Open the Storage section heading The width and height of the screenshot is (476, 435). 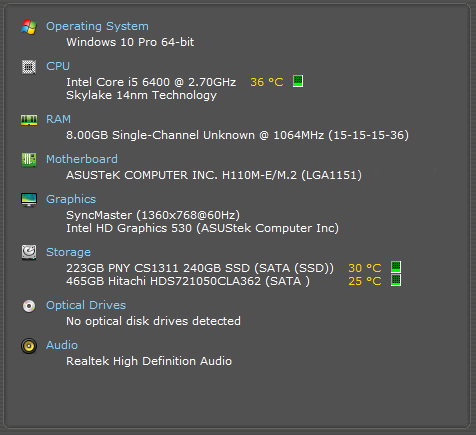(x=68, y=252)
